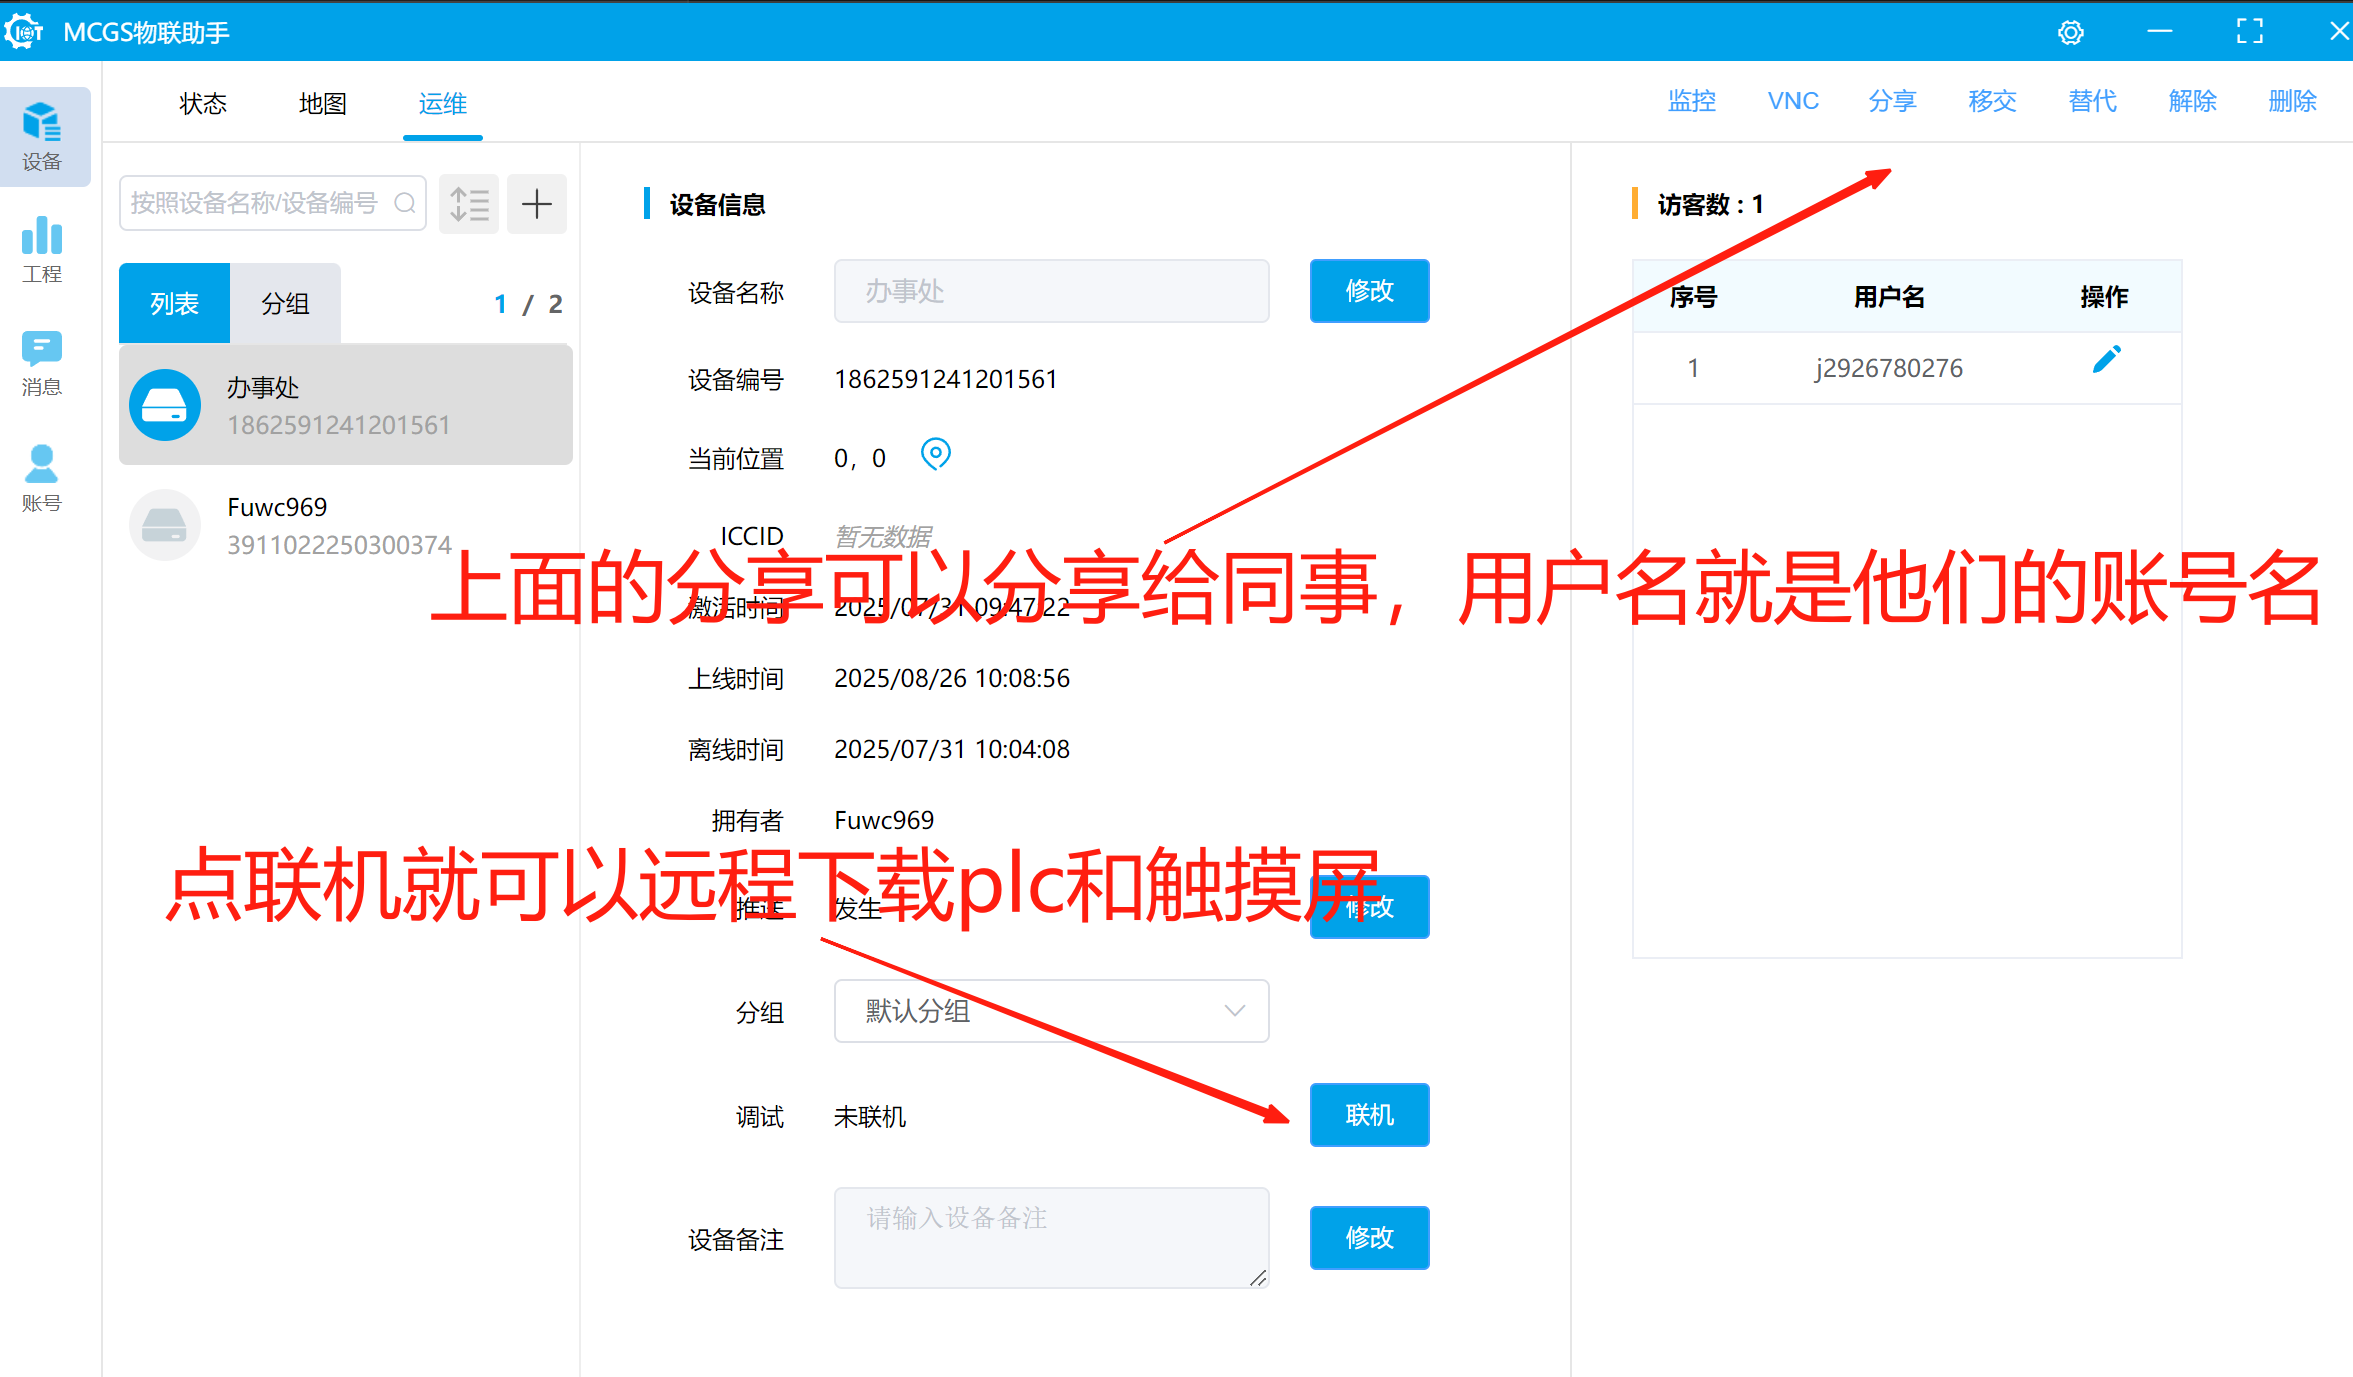Click the search magnifier icon
The width and height of the screenshot is (2353, 1377).
405,204
